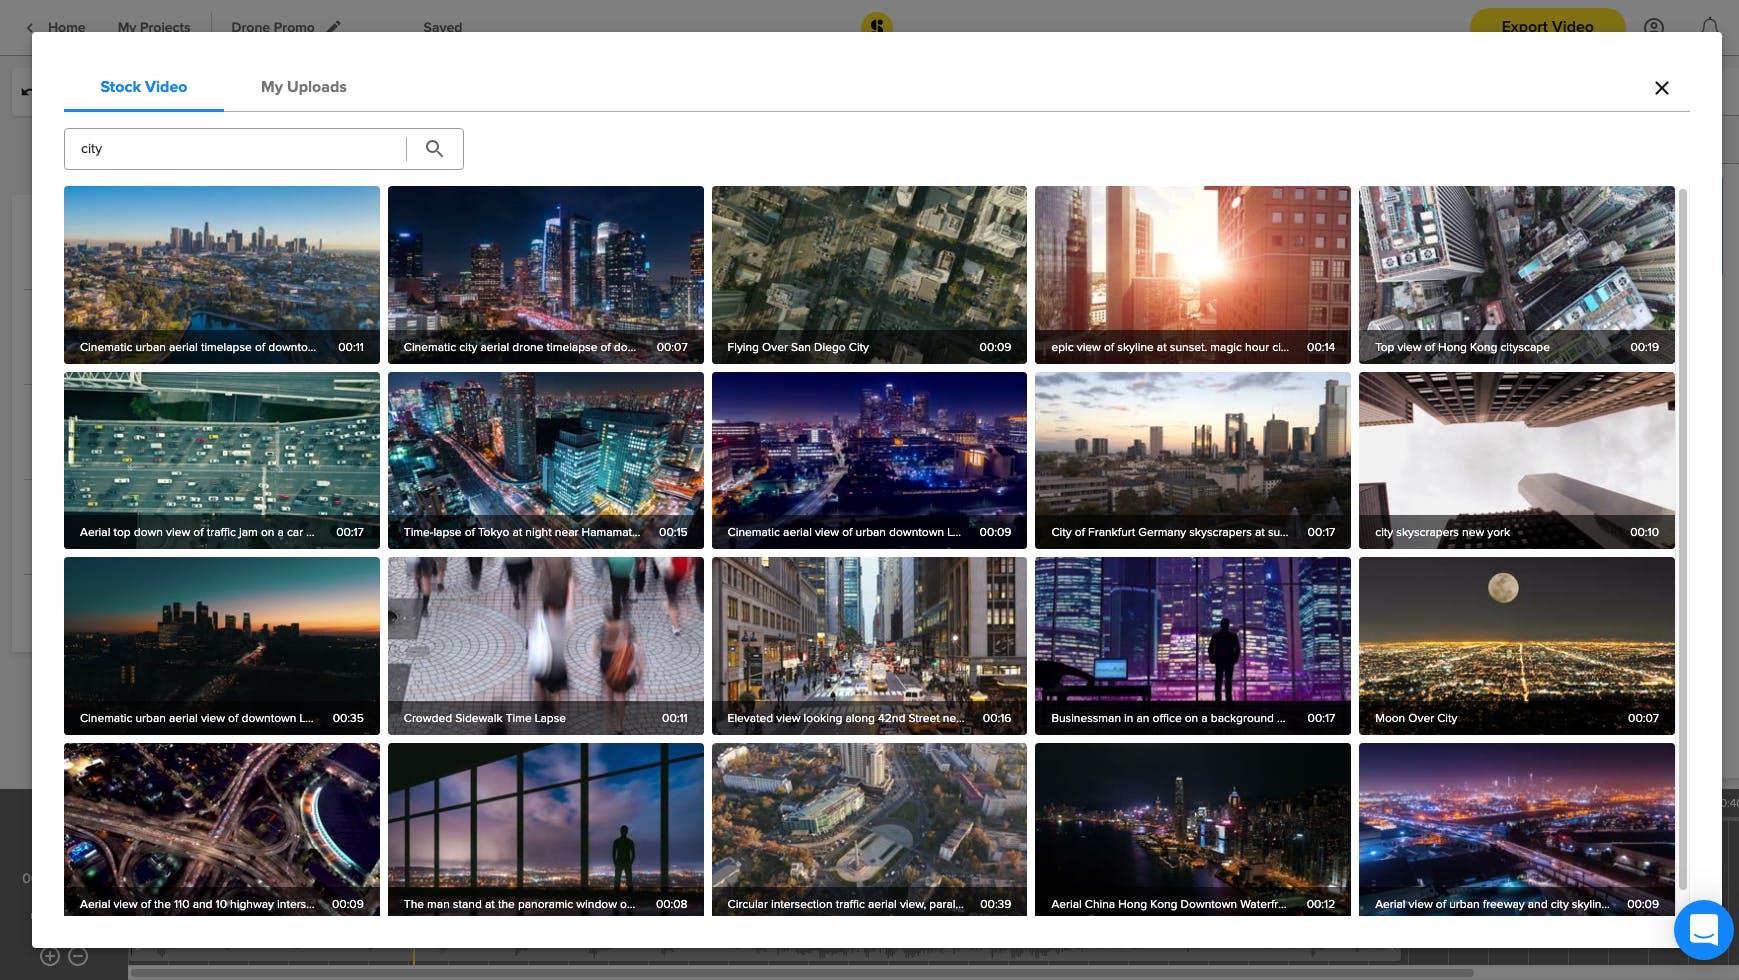The image size is (1739, 980).
Task: Open the notifications bell
Action: click(x=1710, y=27)
